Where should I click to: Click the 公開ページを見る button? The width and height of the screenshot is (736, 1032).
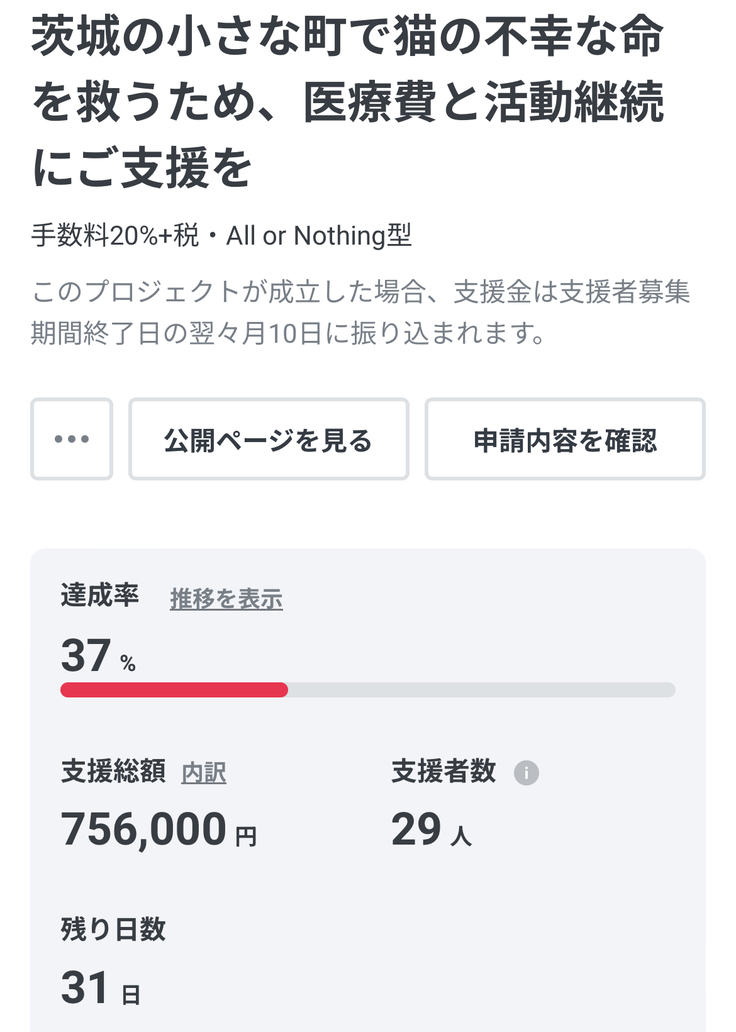[x=268, y=439]
